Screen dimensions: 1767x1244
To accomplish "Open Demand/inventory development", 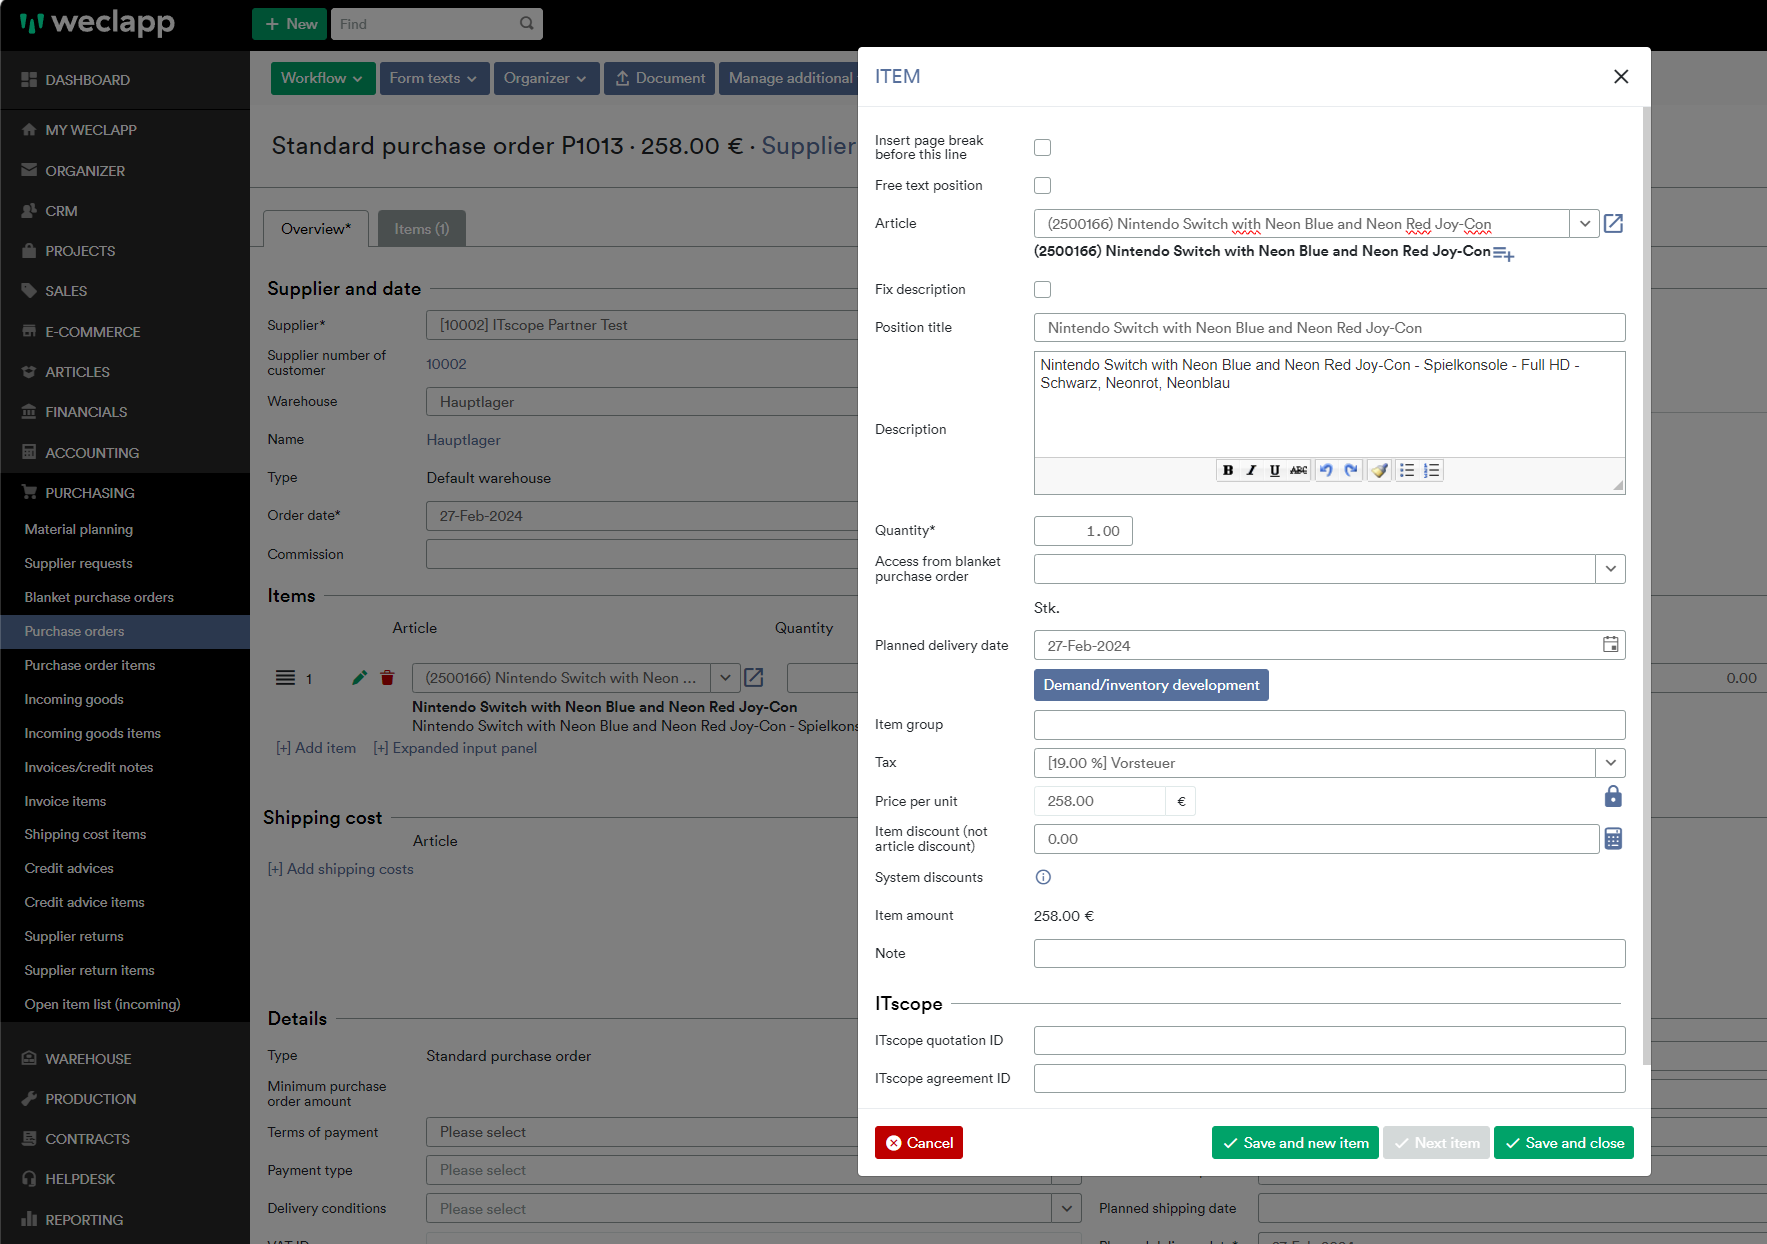I will point(1151,685).
